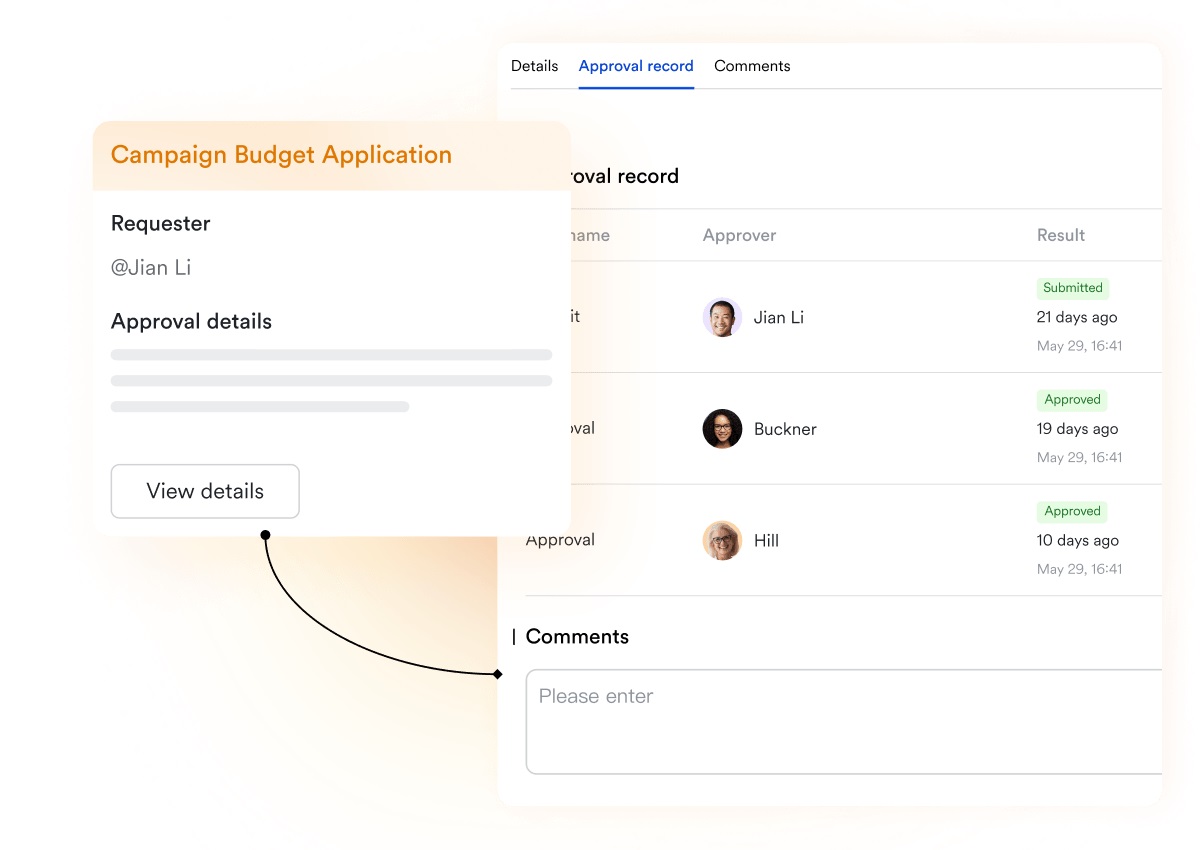Viewport: 1200px width, 850px height.
Task: Click Buckner's avatar photo
Action: pyautogui.click(x=722, y=429)
